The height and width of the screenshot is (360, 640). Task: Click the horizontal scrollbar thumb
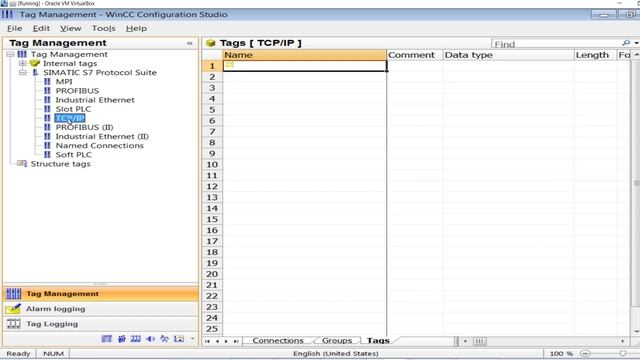click(x=480, y=341)
